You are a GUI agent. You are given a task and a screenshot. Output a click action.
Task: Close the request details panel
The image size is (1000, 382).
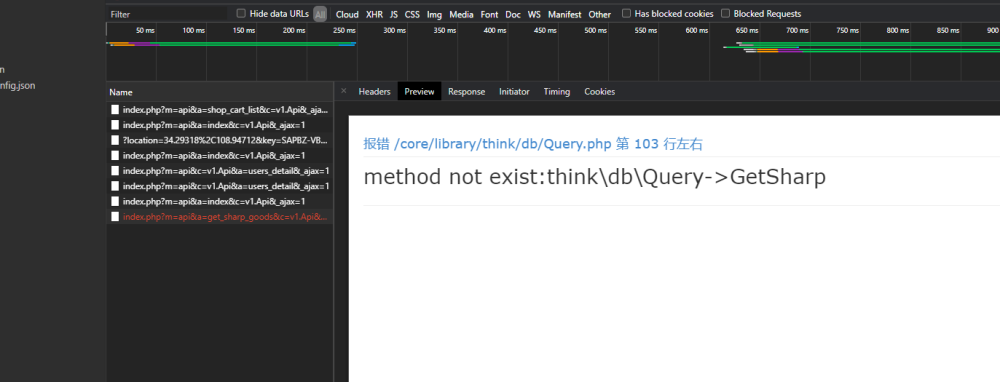(x=344, y=91)
